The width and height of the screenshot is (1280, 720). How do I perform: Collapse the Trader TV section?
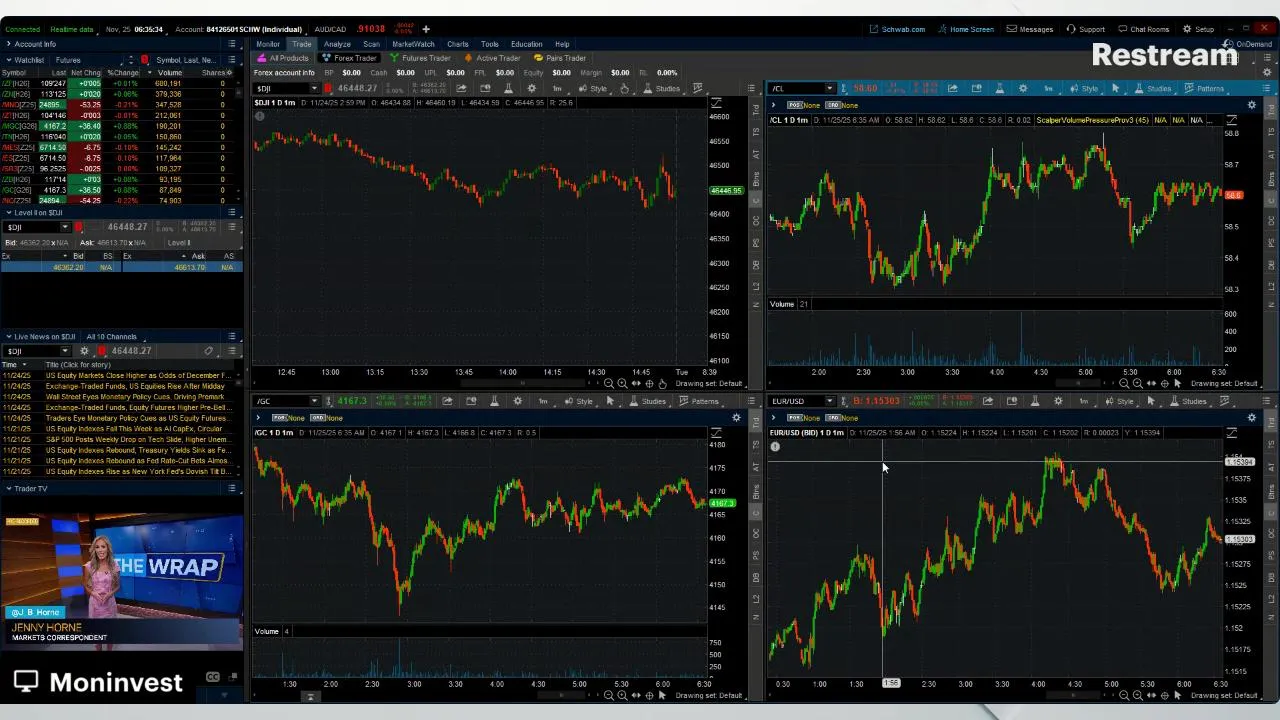click(8, 488)
